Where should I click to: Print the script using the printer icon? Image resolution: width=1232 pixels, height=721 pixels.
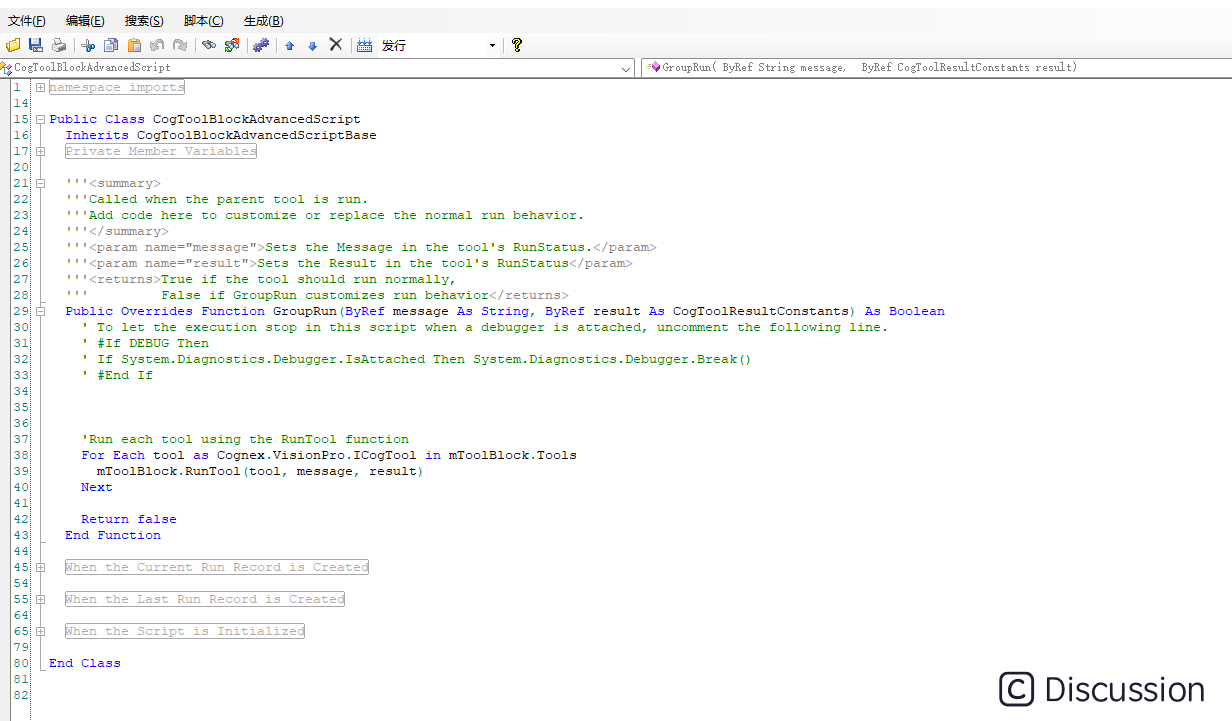(59, 45)
